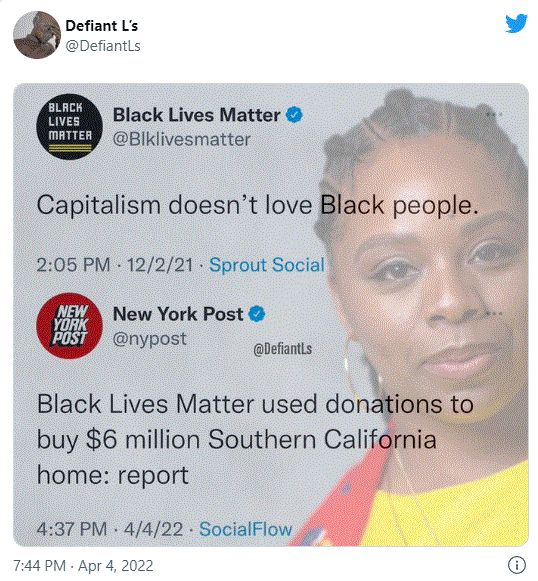Click the Black Lives Matter logo avatar

pyautogui.click(x=69, y=127)
